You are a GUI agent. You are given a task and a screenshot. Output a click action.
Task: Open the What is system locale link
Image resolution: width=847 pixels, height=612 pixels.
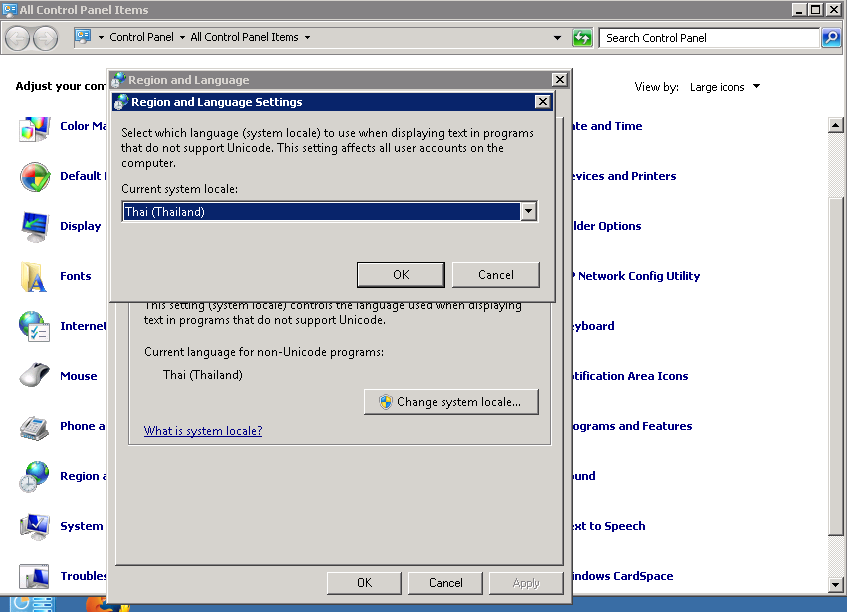point(203,431)
